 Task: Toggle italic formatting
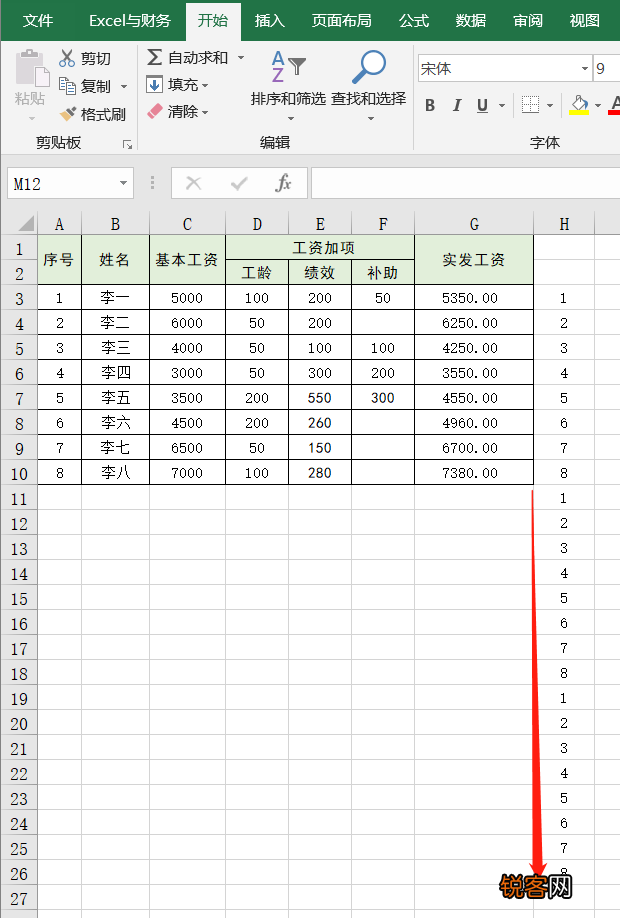(x=457, y=105)
